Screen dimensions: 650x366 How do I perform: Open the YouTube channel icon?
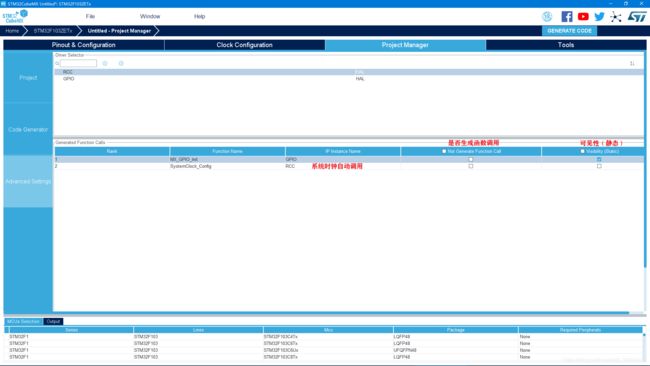tap(583, 17)
